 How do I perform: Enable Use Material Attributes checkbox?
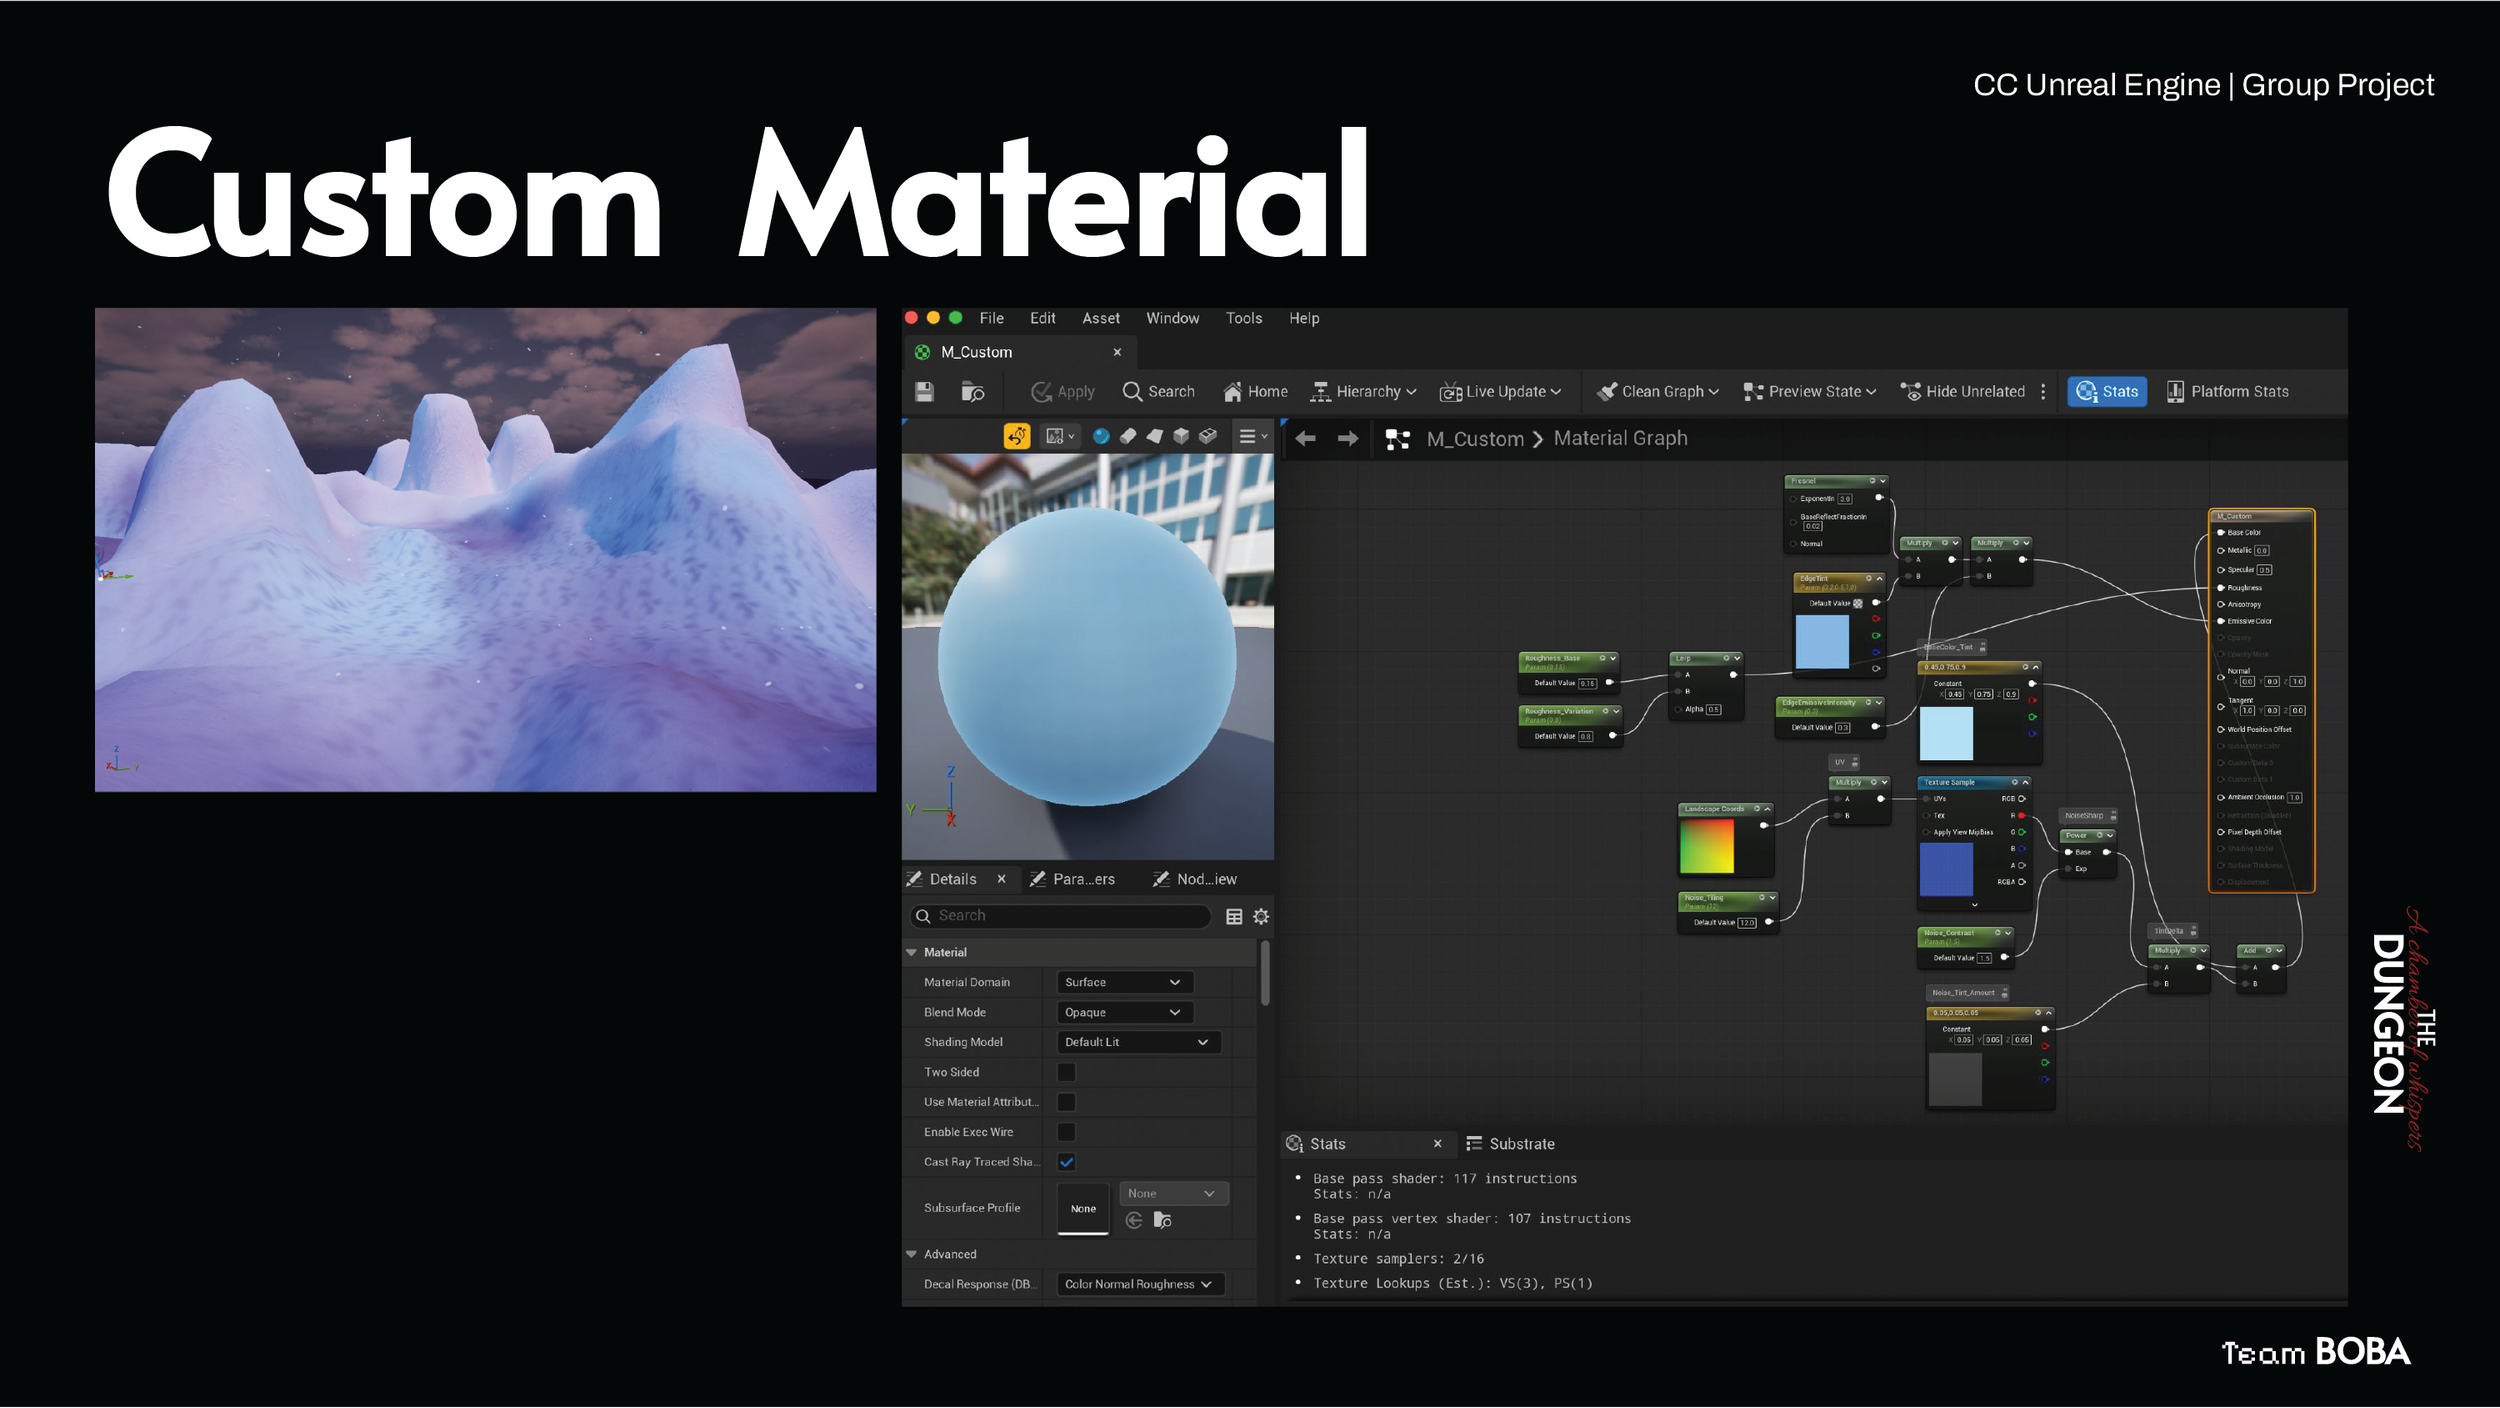(1067, 1102)
